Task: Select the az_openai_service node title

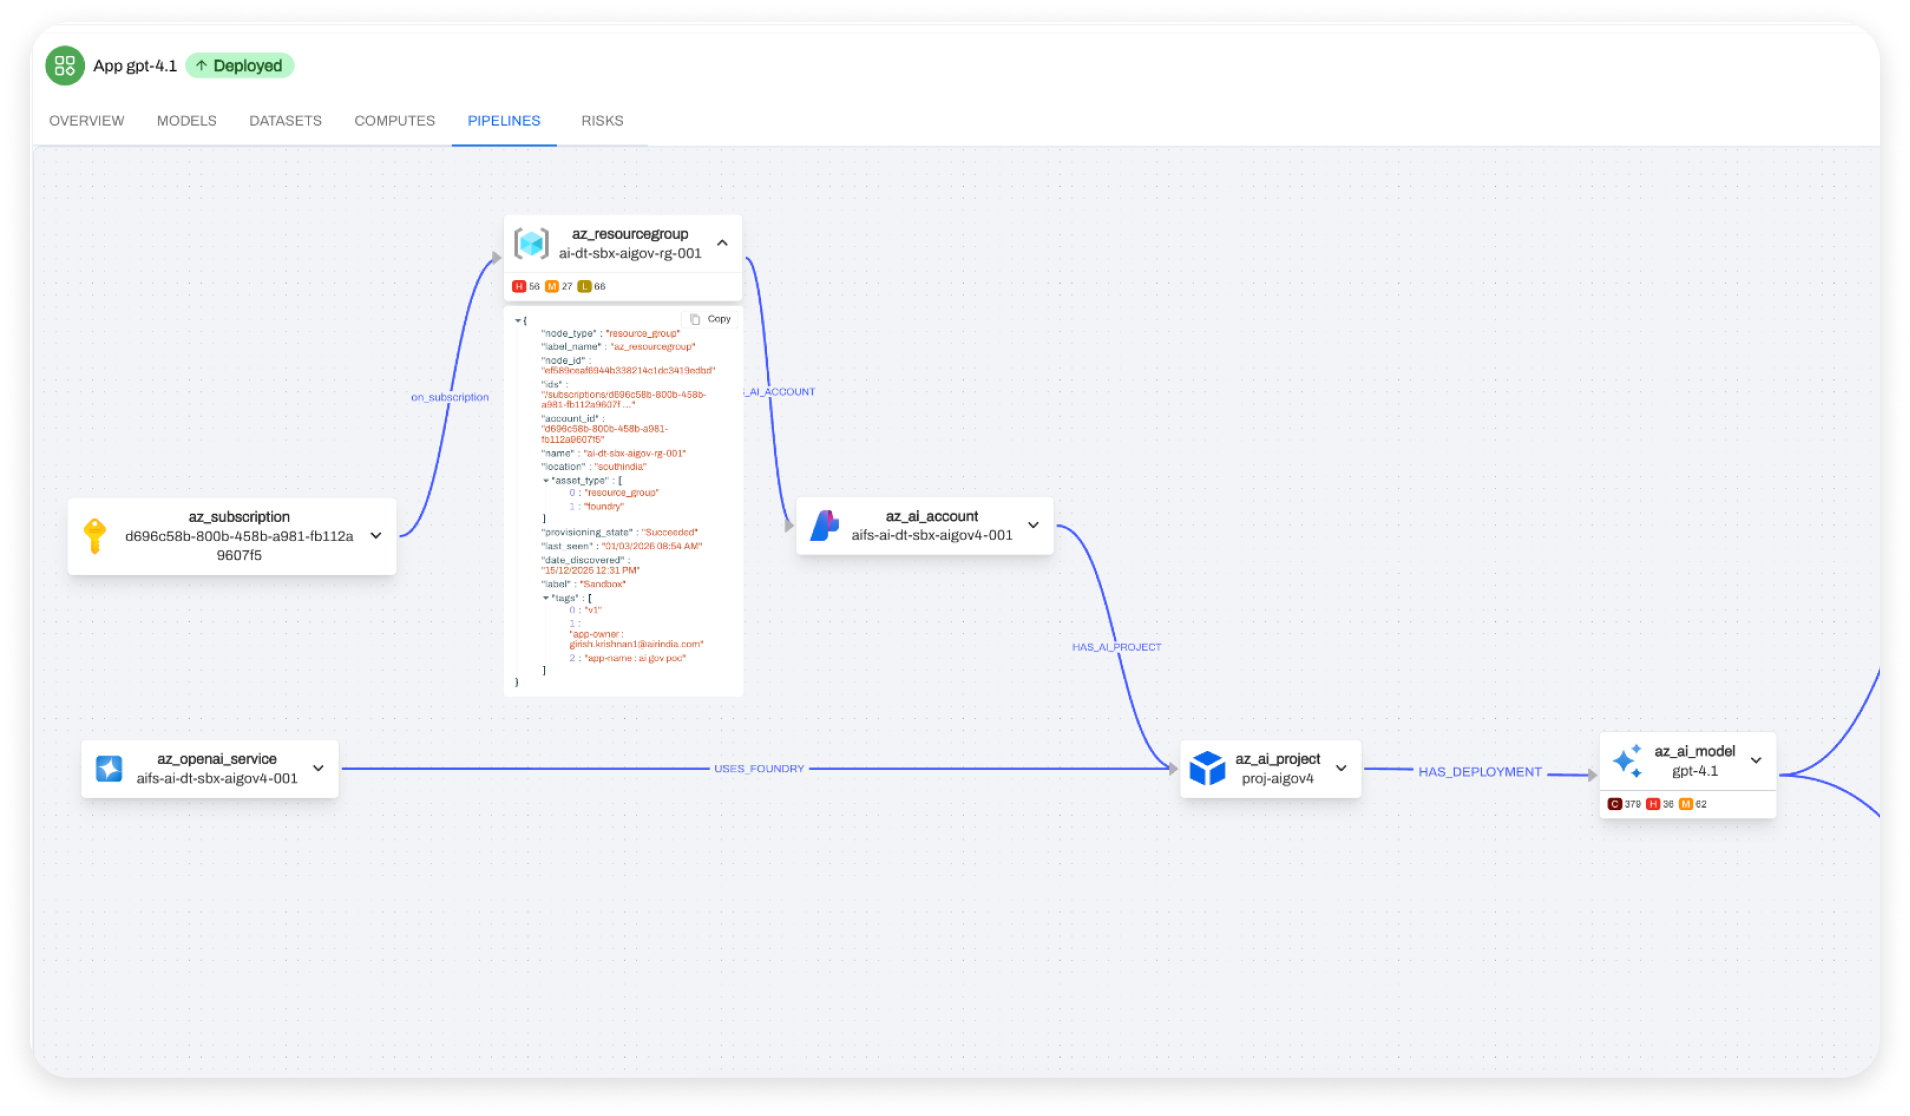Action: (x=217, y=759)
